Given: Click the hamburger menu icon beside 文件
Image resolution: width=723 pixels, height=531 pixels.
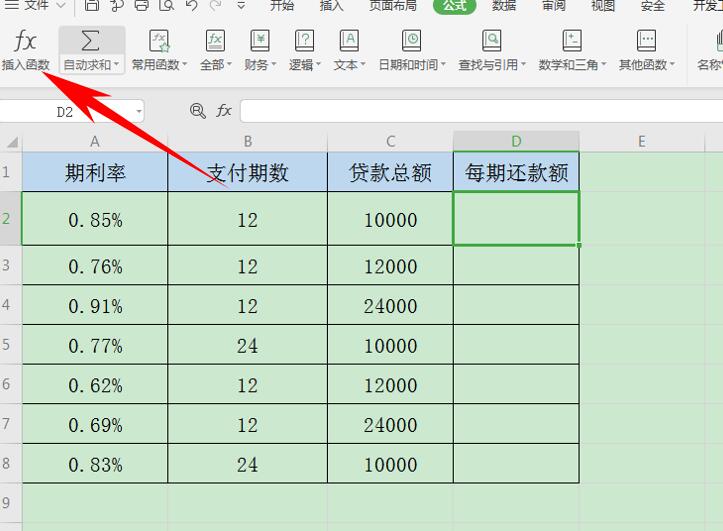Looking at the screenshot, I should click(x=11, y=5).
